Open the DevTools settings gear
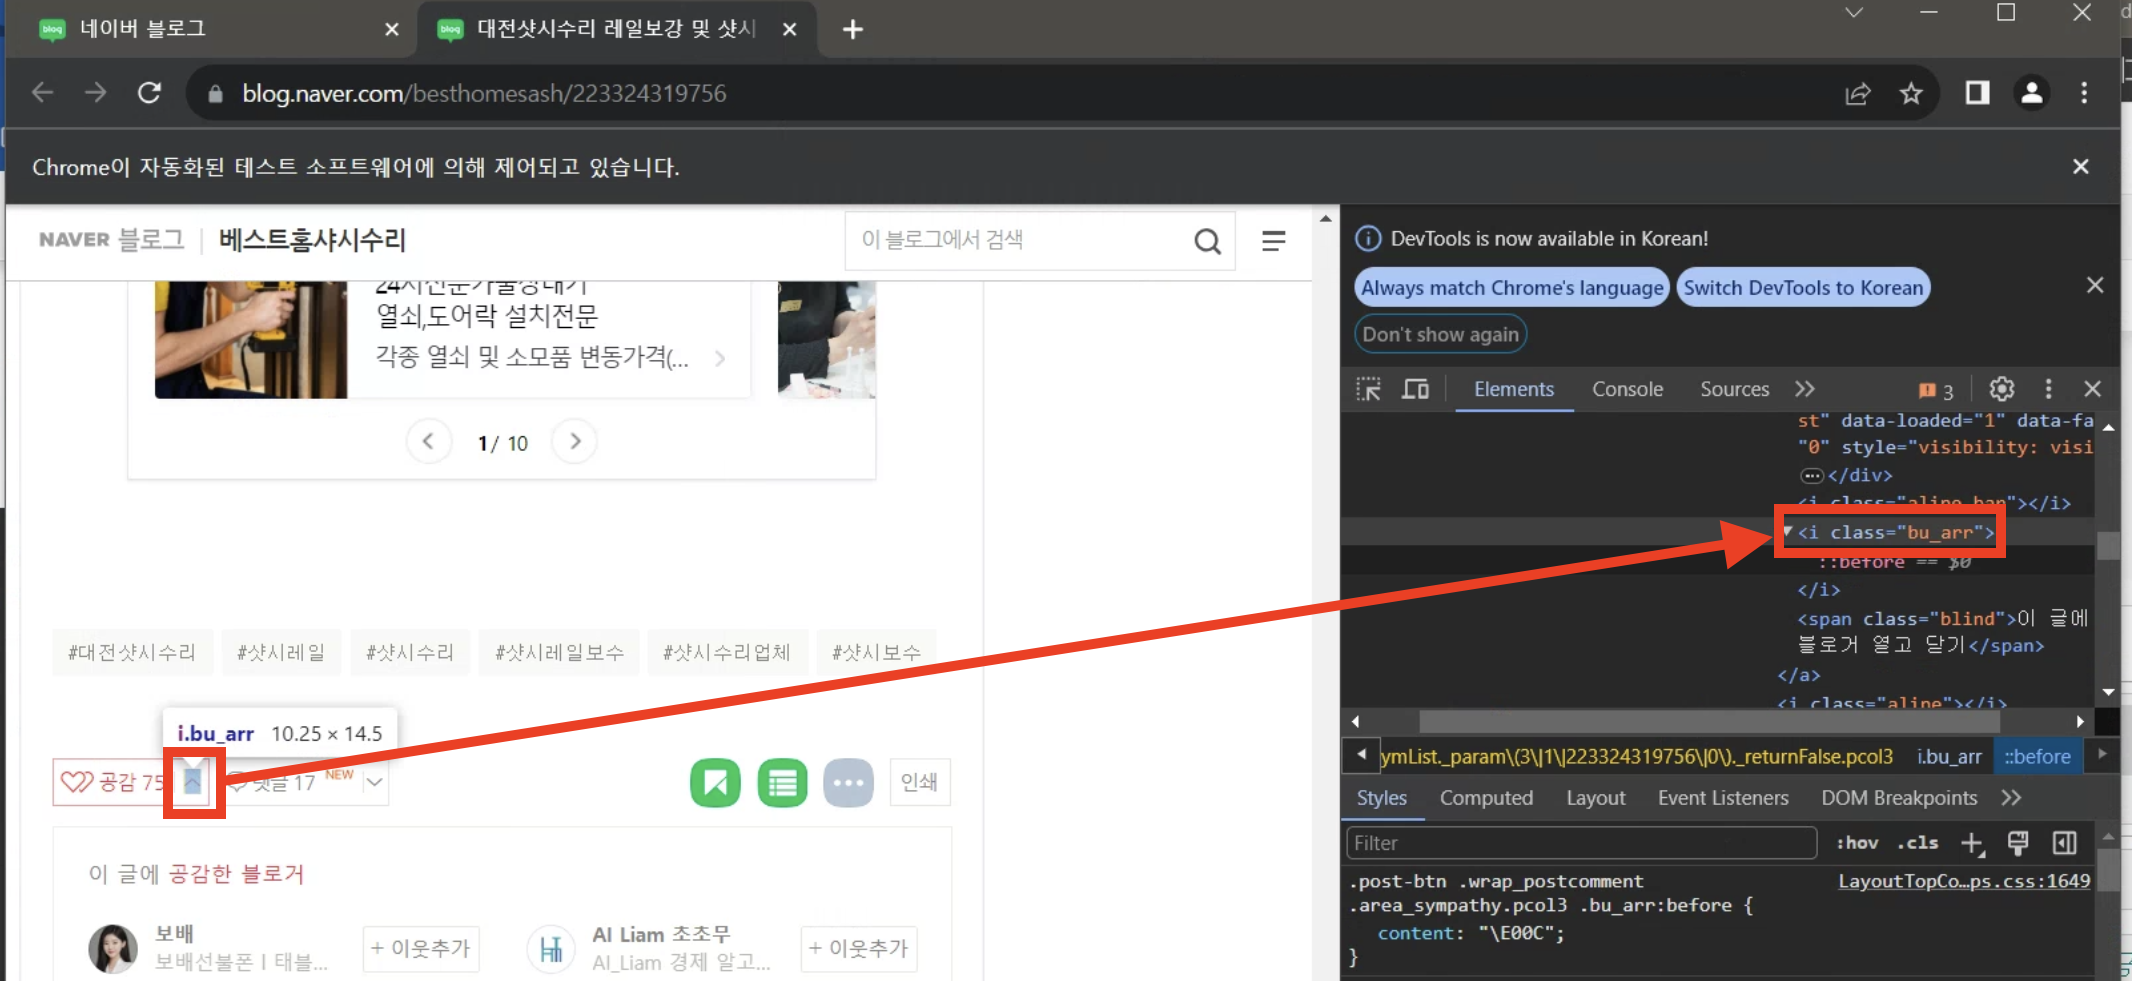Image resolution: width=2132 pixels, height=981 pixels. coord(2001,389)
